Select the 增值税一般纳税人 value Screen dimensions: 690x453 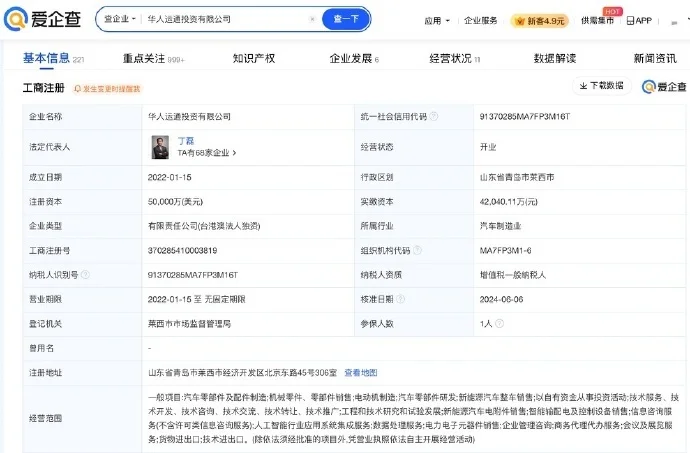pos(513,275)
